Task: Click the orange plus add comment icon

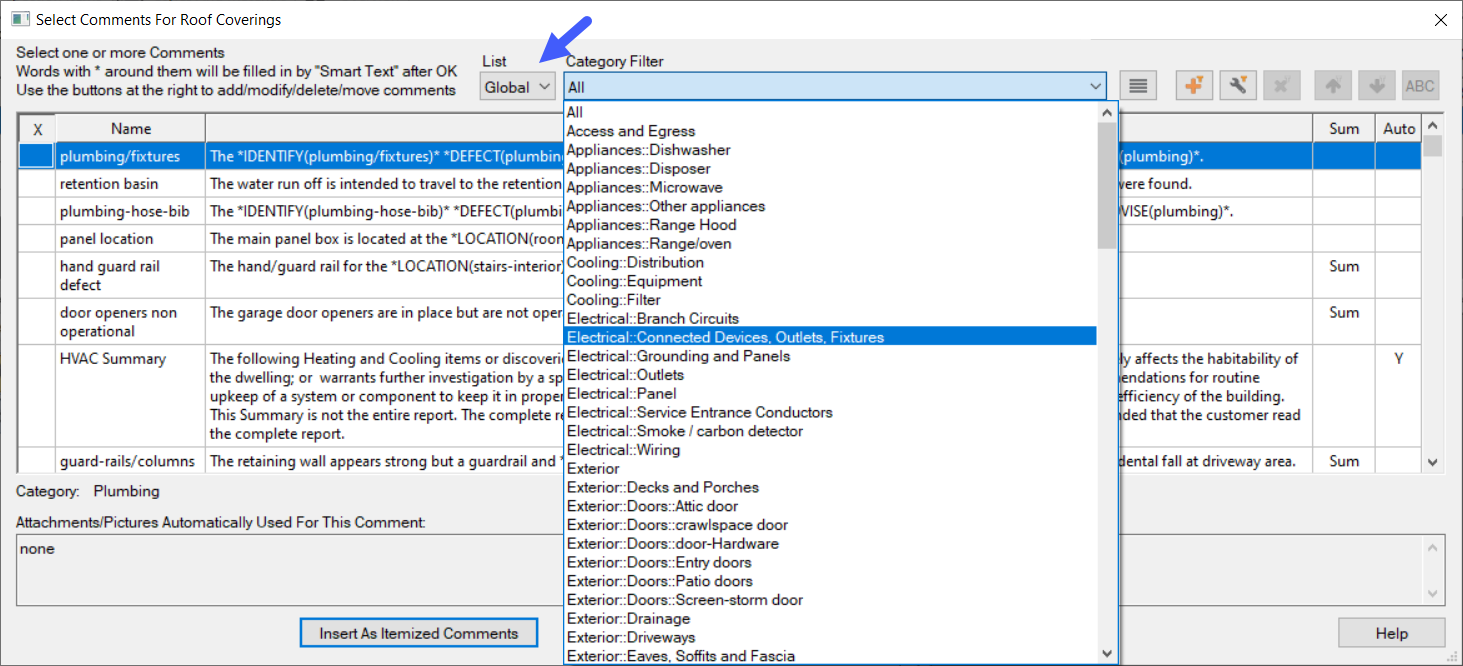Action: (x=1193, y=86)
